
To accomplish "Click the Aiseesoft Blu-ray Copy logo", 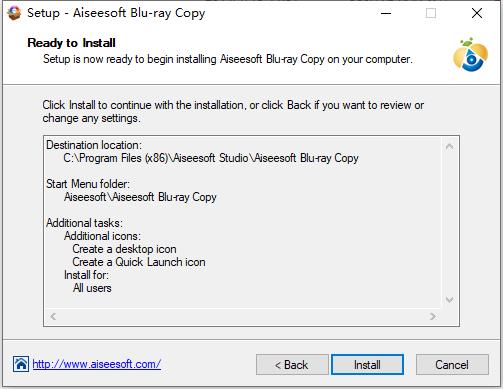I will 470,55.
